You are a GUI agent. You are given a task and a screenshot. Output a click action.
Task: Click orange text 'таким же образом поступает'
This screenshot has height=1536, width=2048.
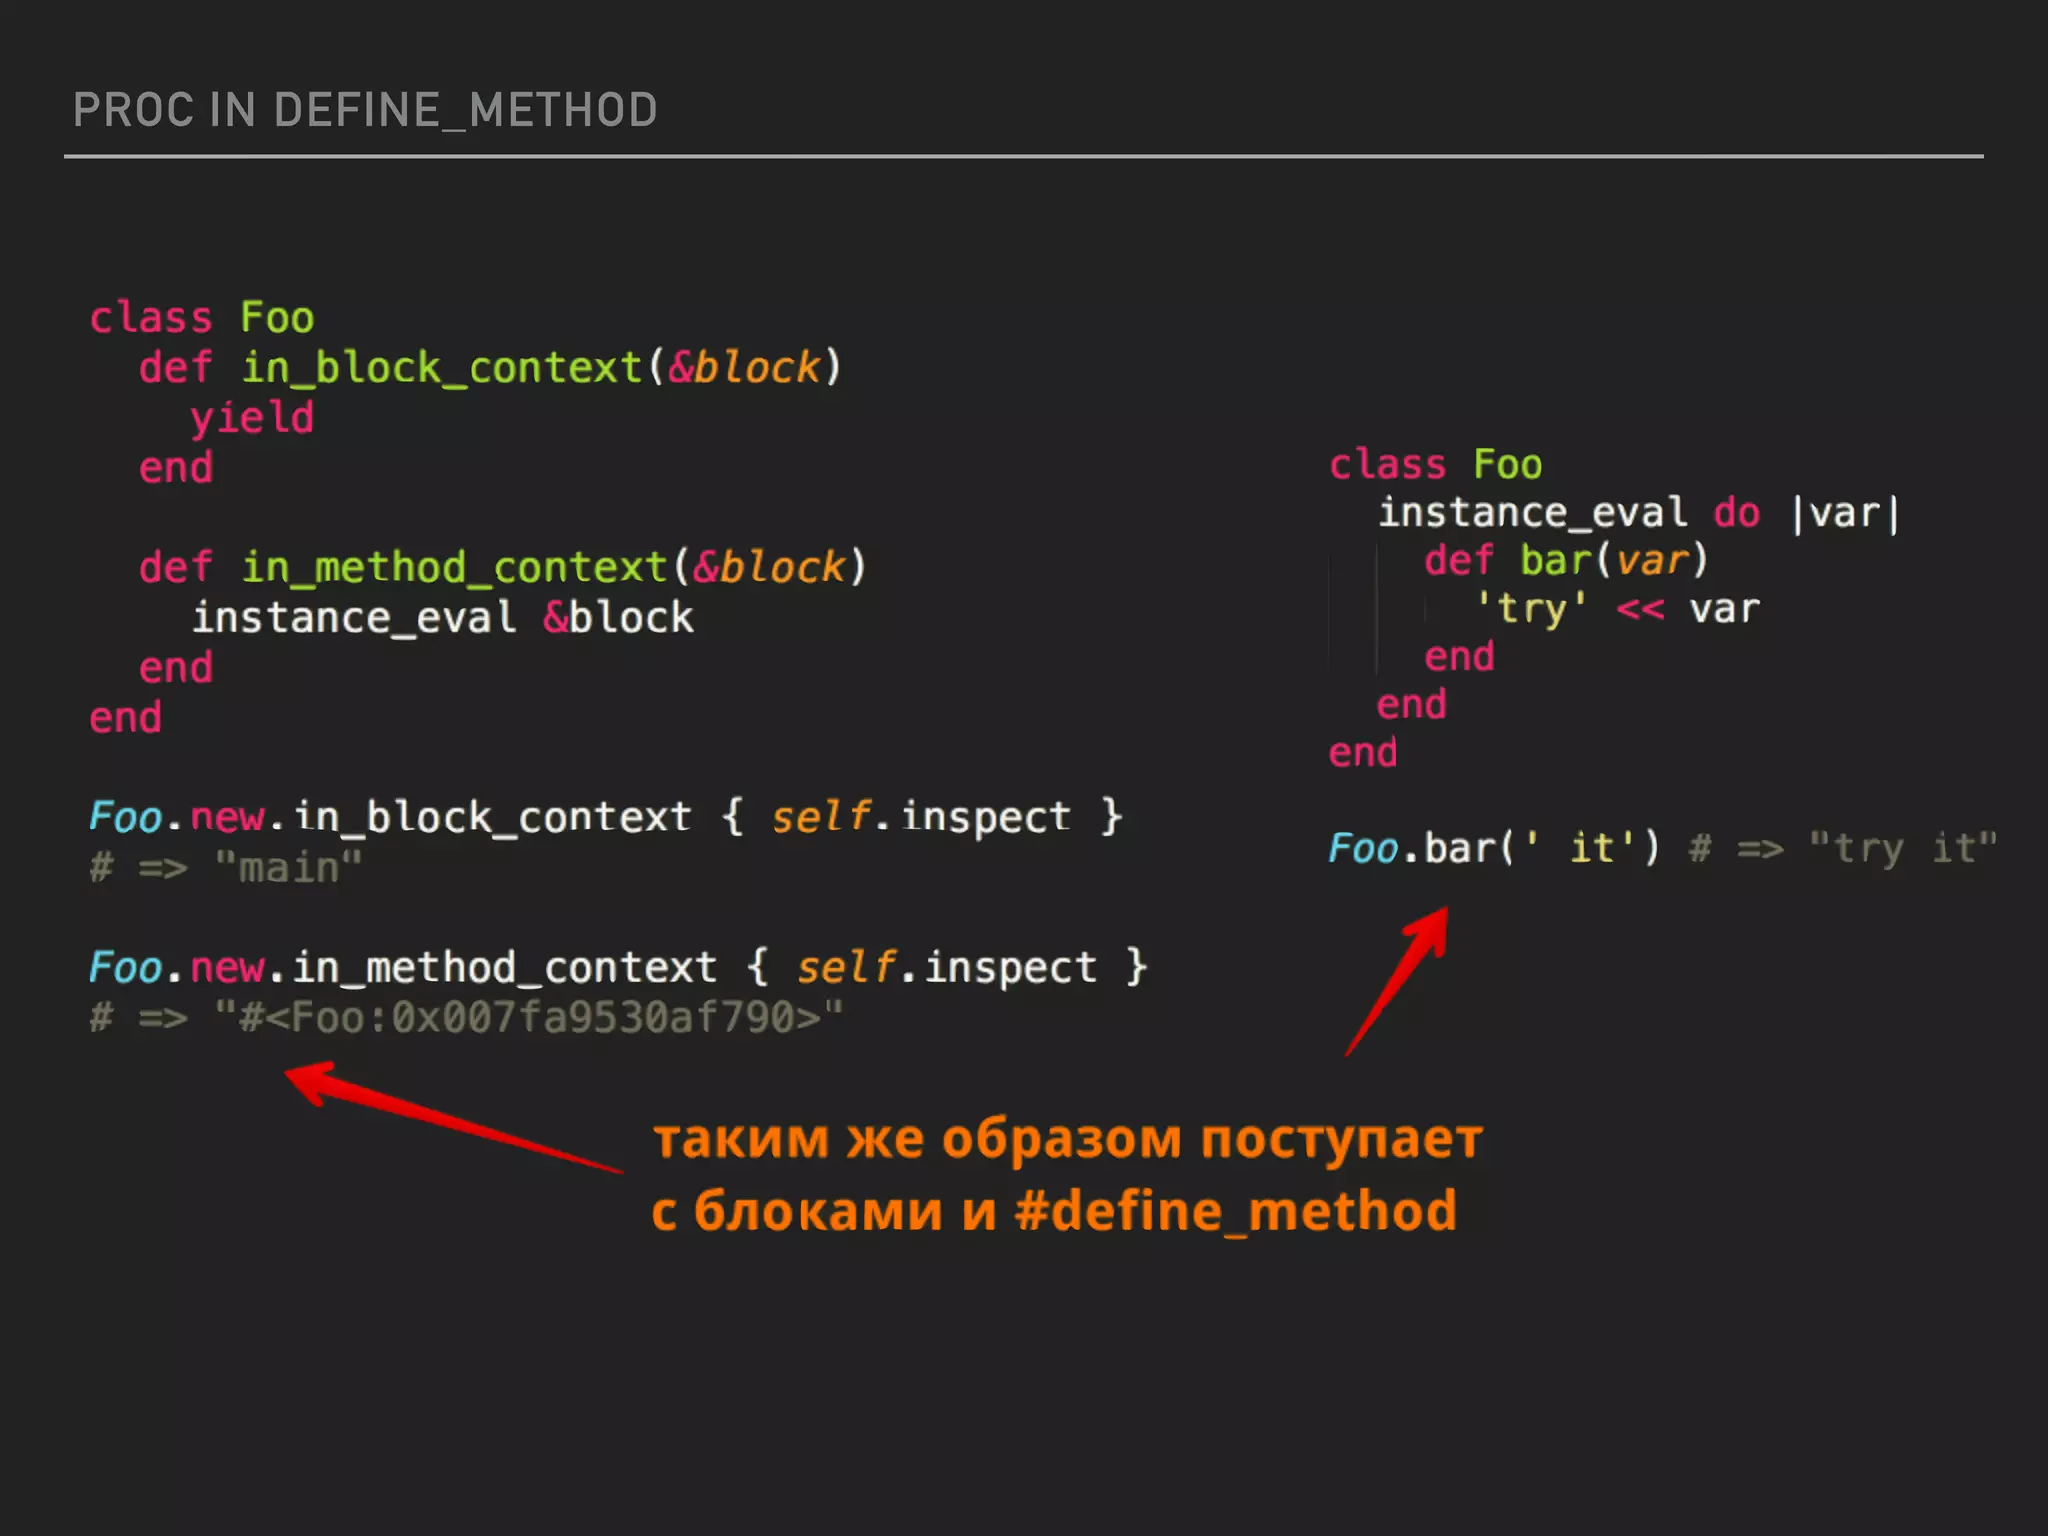[1067, 1139]
